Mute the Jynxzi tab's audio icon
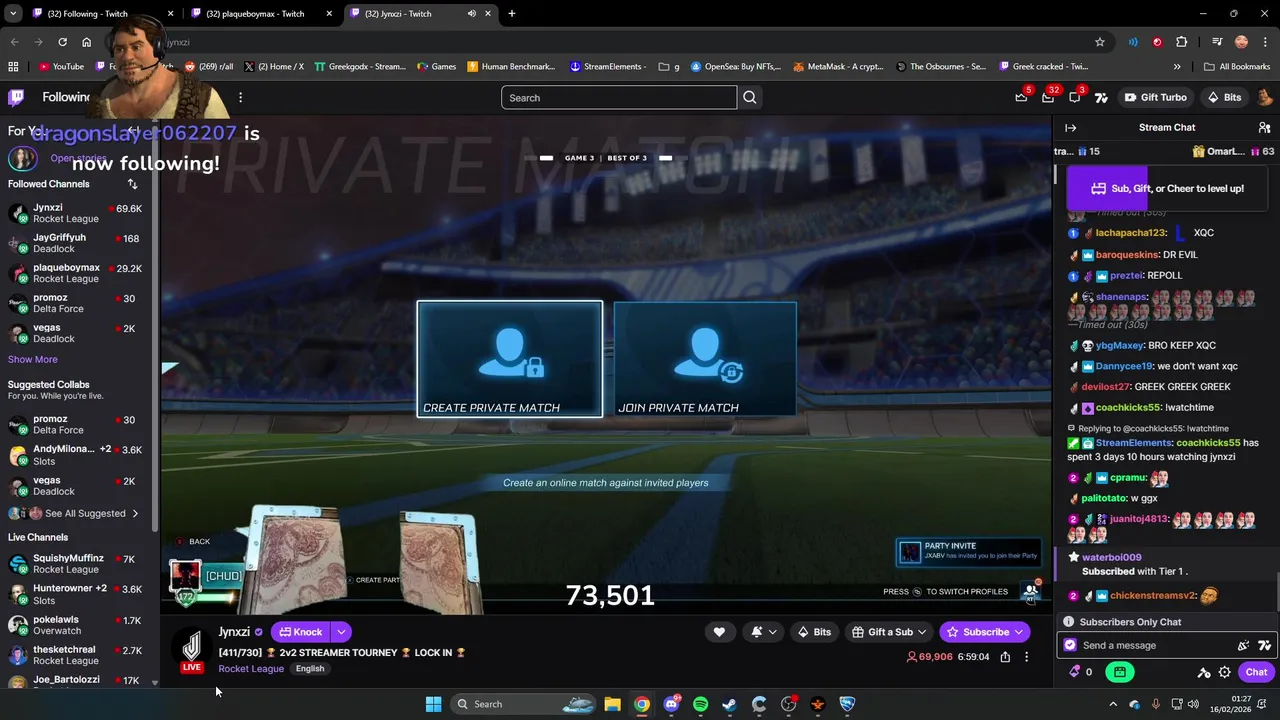 coord(471,14)
